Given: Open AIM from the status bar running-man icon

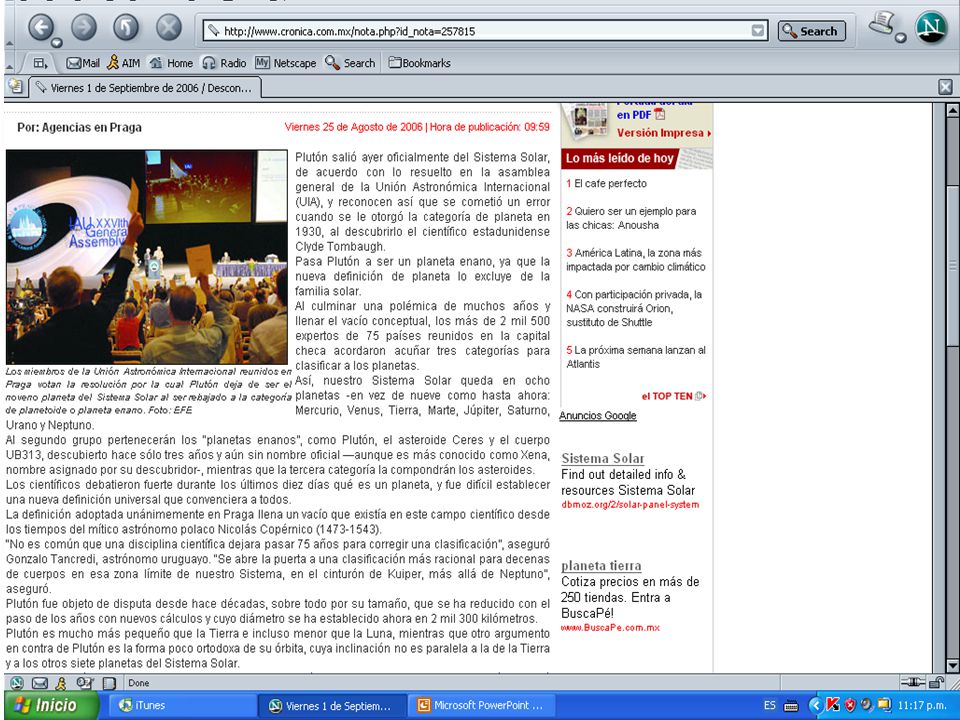Looking at the screenshot, I should pyautogui.click(x=61, y=683).
